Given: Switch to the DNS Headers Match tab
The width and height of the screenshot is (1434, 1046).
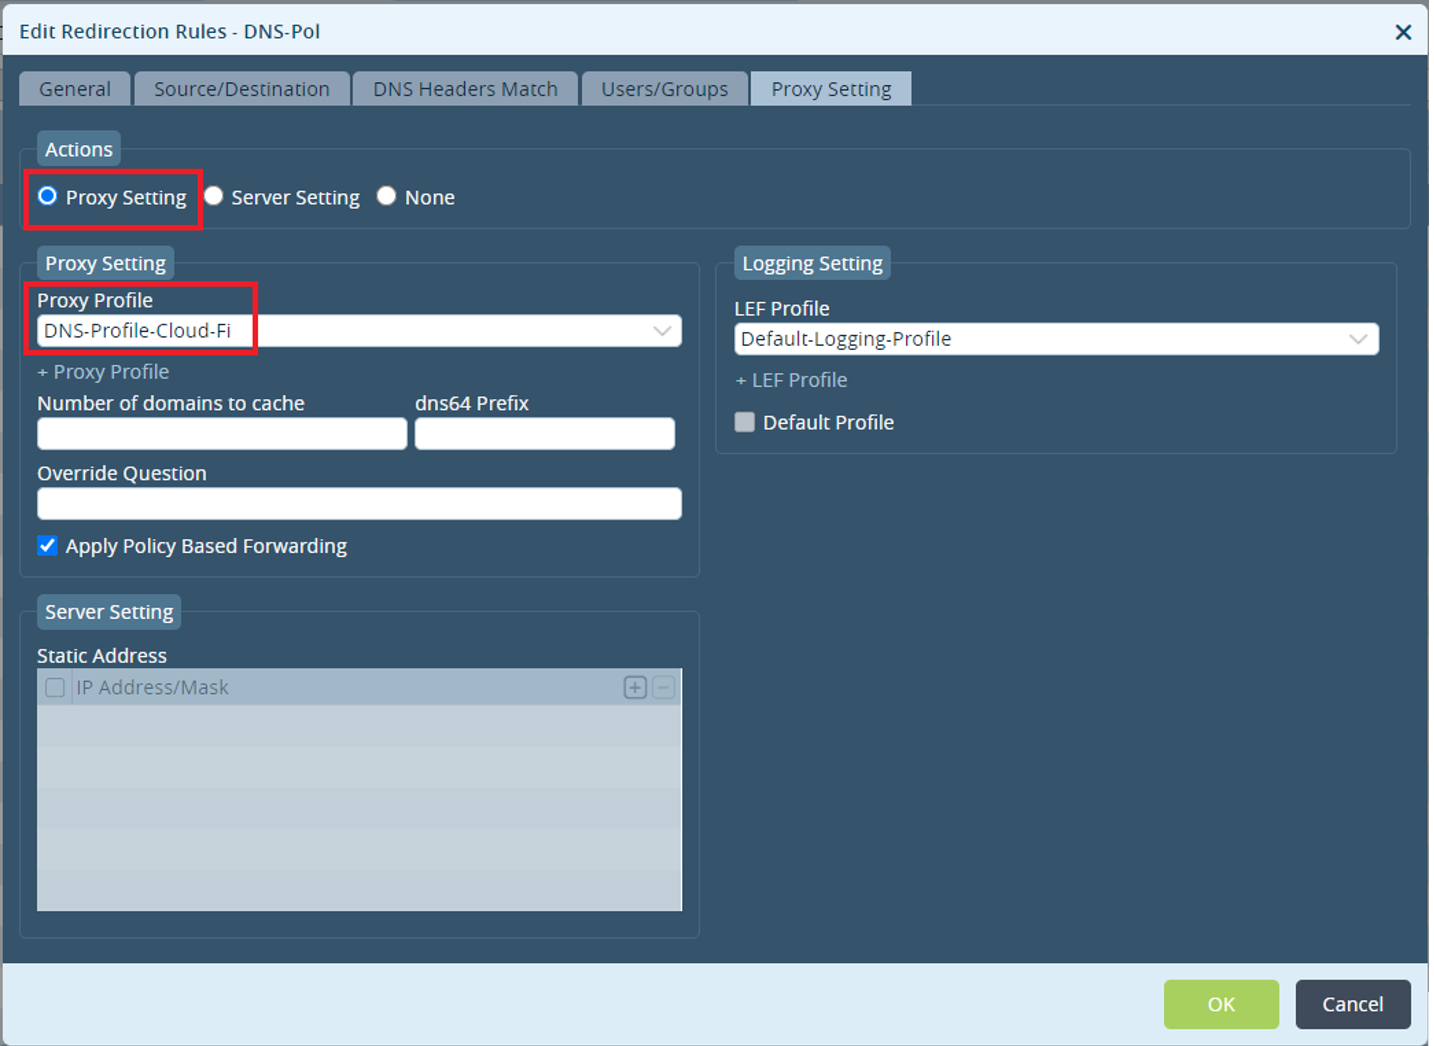Looking at the screenshot, I should [x=465, y=88].
